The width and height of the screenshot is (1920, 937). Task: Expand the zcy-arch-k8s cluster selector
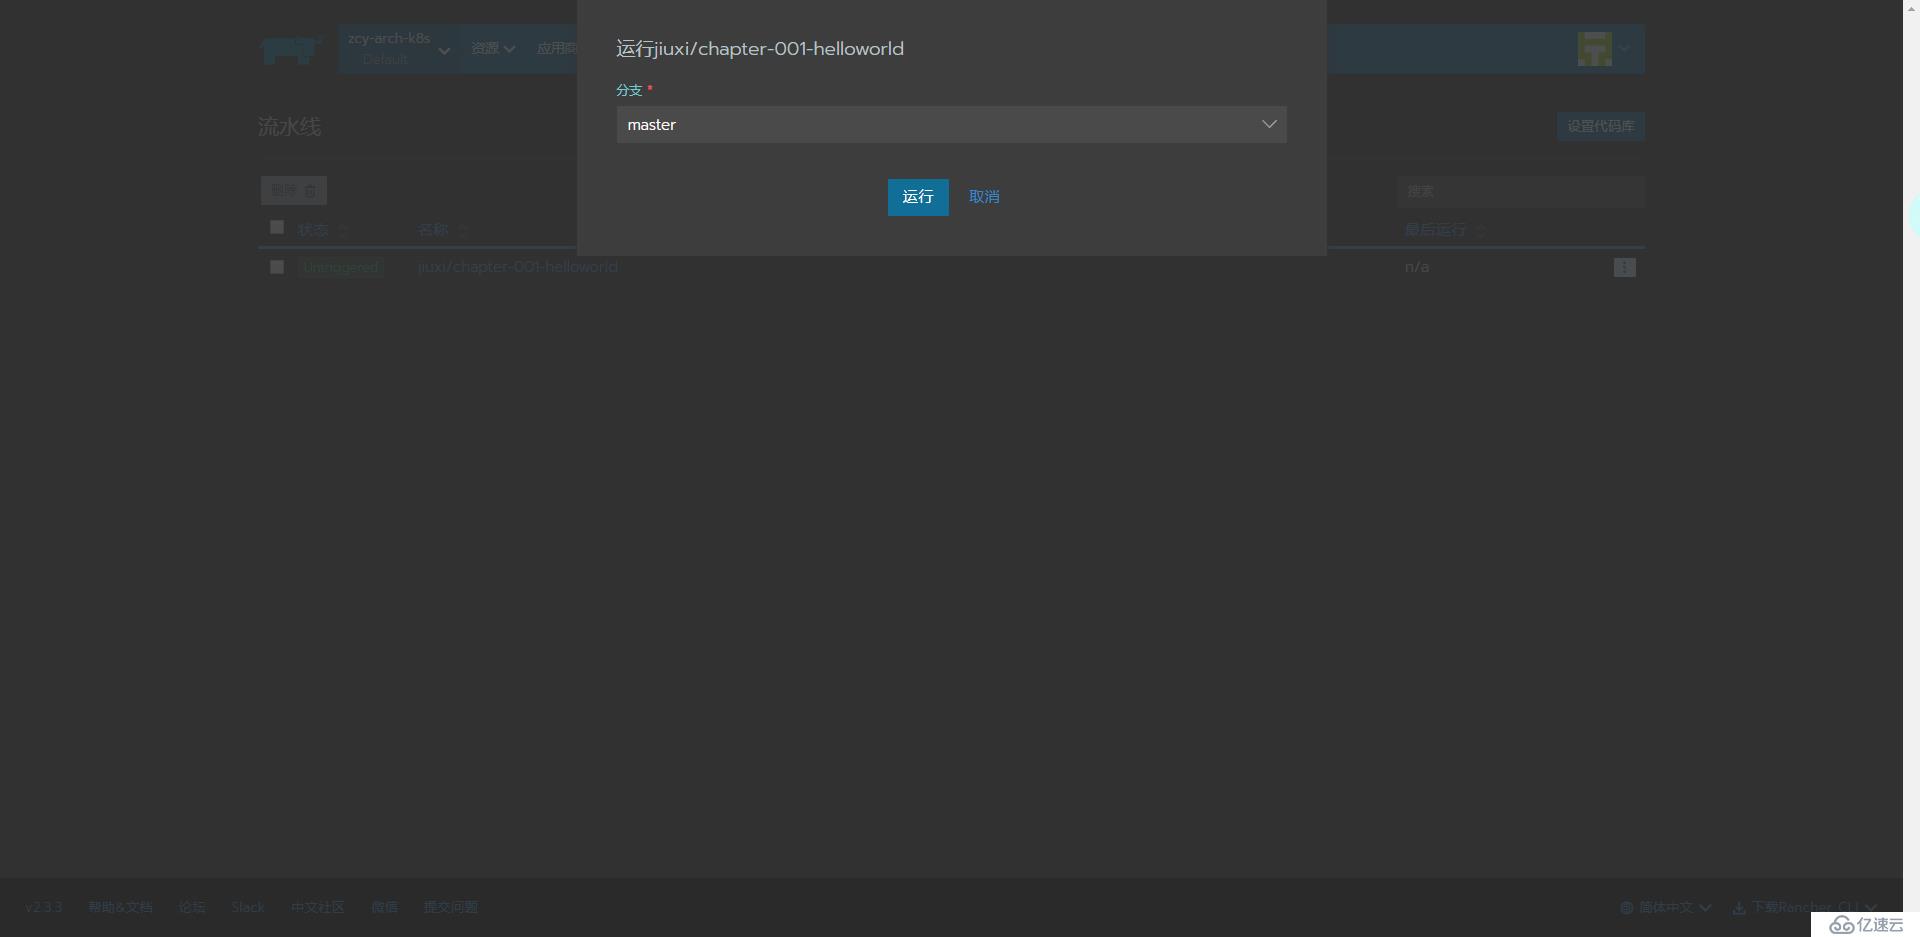pyautogui.click(x=399, y=49)
